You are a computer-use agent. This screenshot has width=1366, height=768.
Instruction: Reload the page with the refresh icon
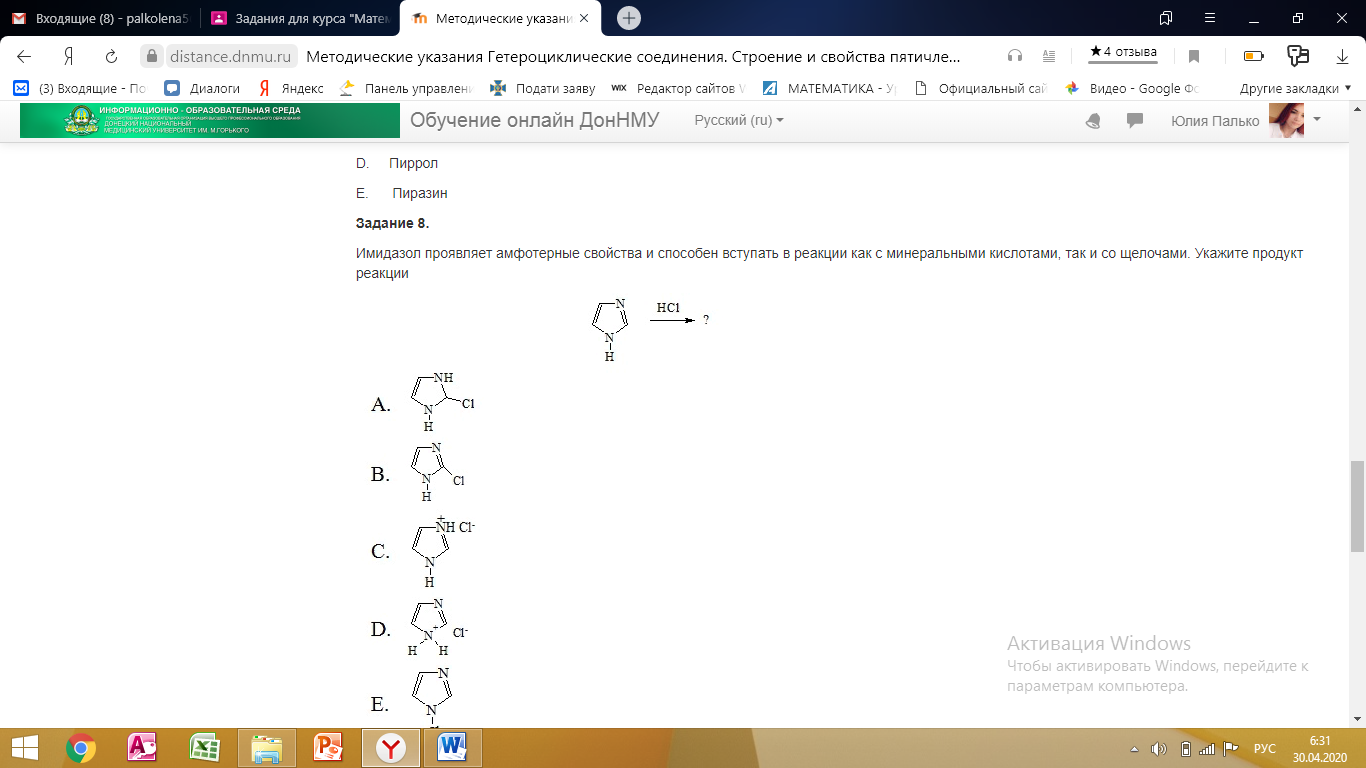[x=112, y=56]
